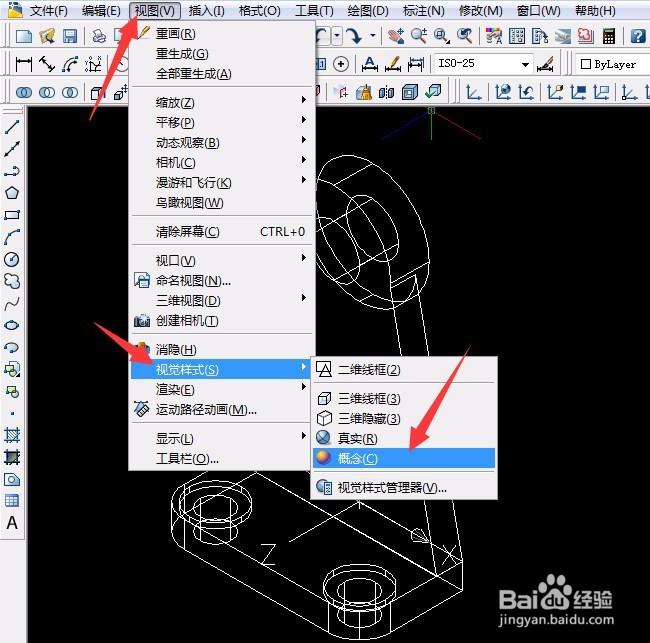Expand the 动态观察(B) submenu
The image size is (650, 643).
[x=223, y=142]
